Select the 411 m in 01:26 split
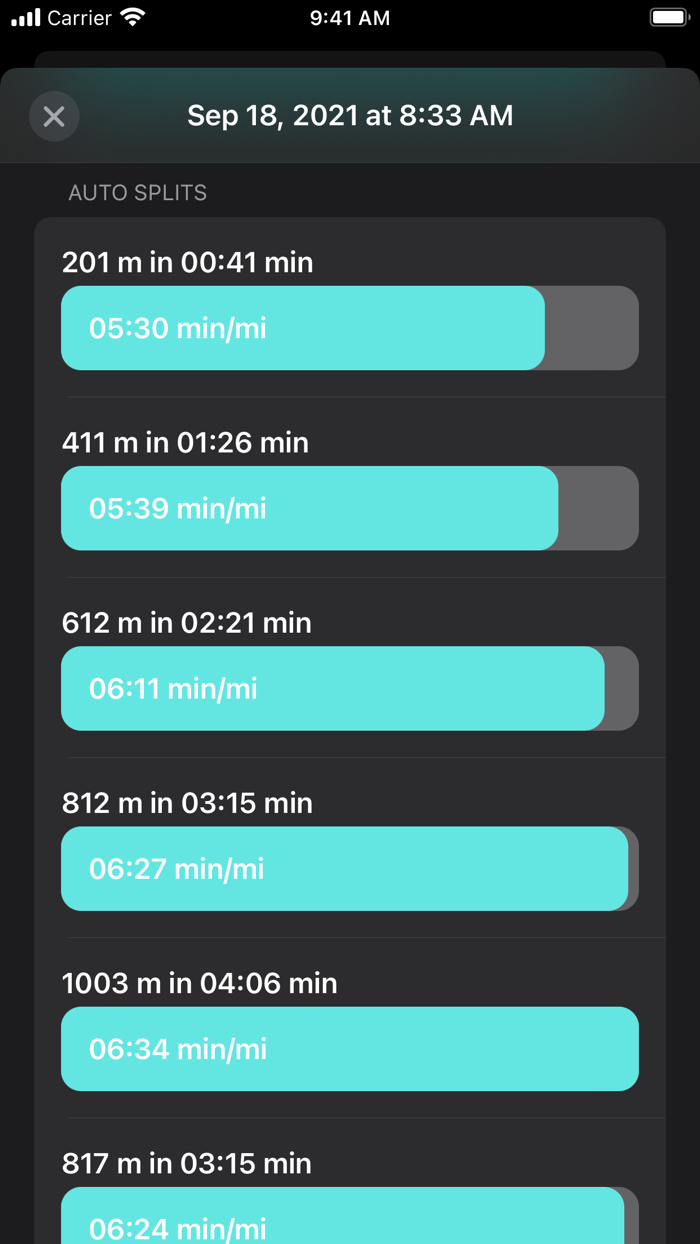Screen dimensions: 700x1244 [x=186, y=442]
